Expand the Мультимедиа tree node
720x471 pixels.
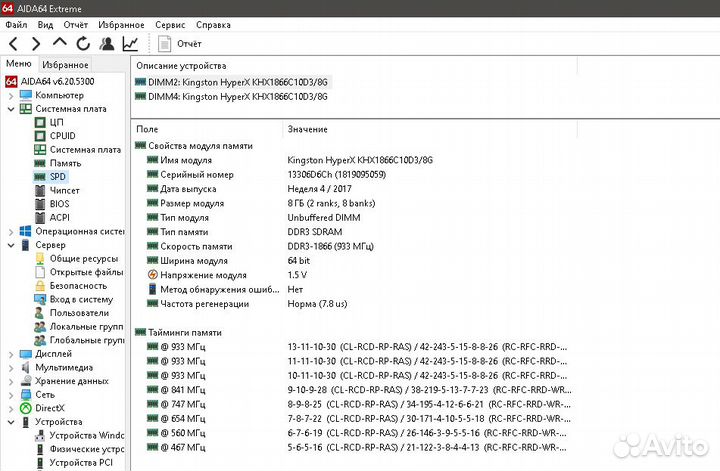tap(11, 368)
